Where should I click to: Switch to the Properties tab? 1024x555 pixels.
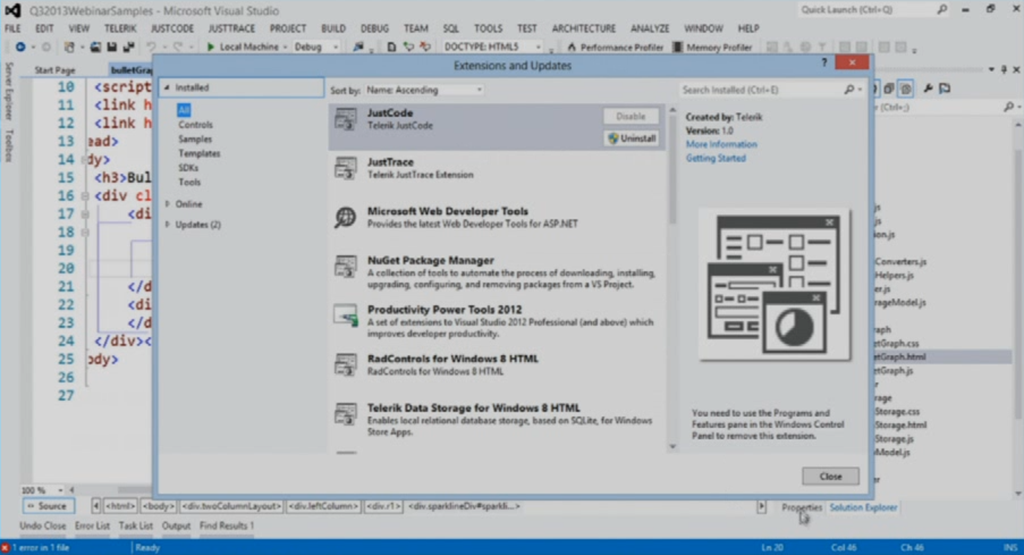pos(801,507)
